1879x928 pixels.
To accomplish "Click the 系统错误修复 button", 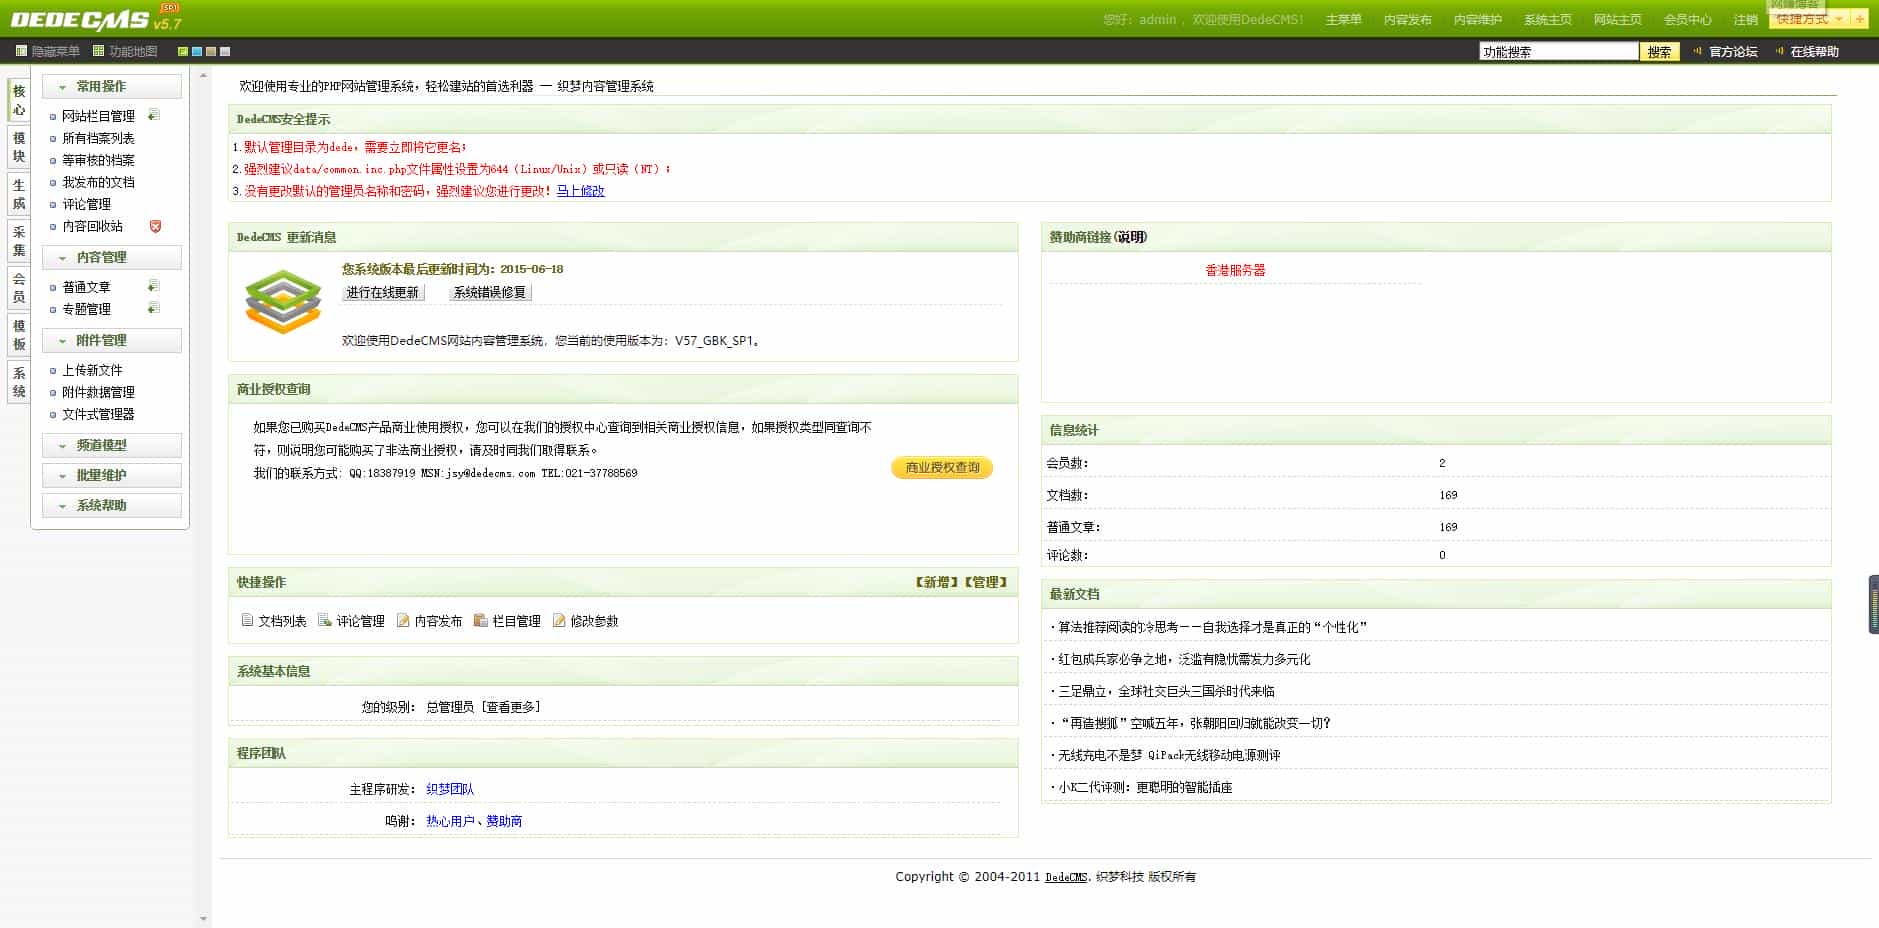I will coord(490,292).
